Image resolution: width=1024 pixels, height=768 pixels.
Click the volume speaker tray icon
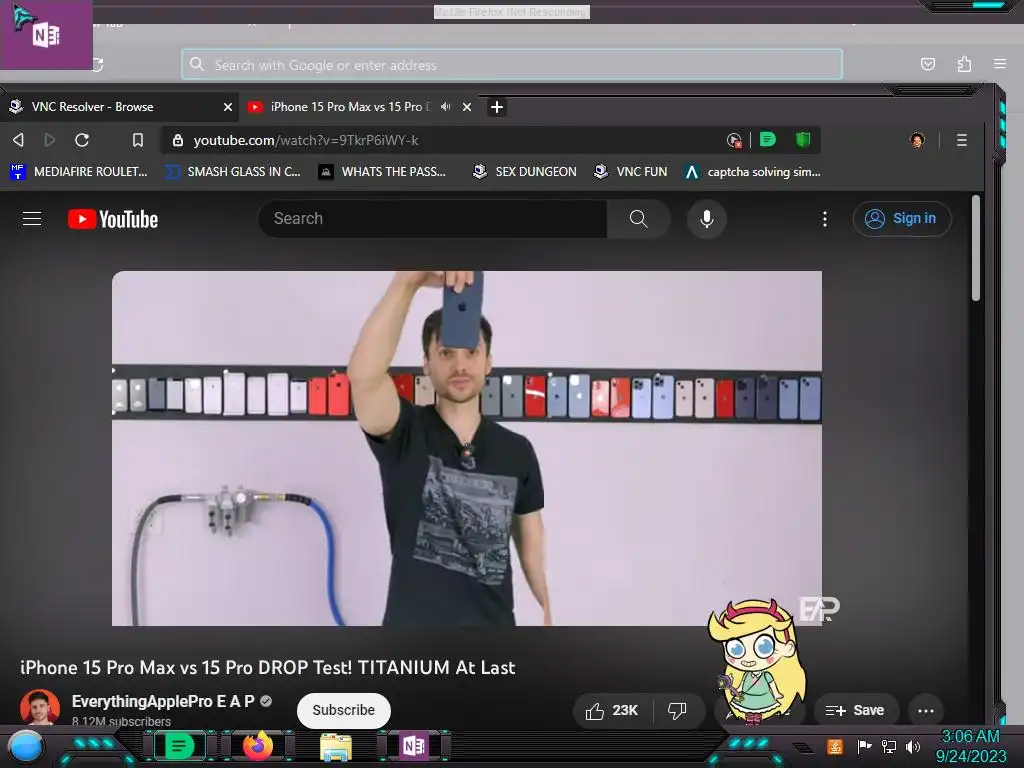(913, 746)
